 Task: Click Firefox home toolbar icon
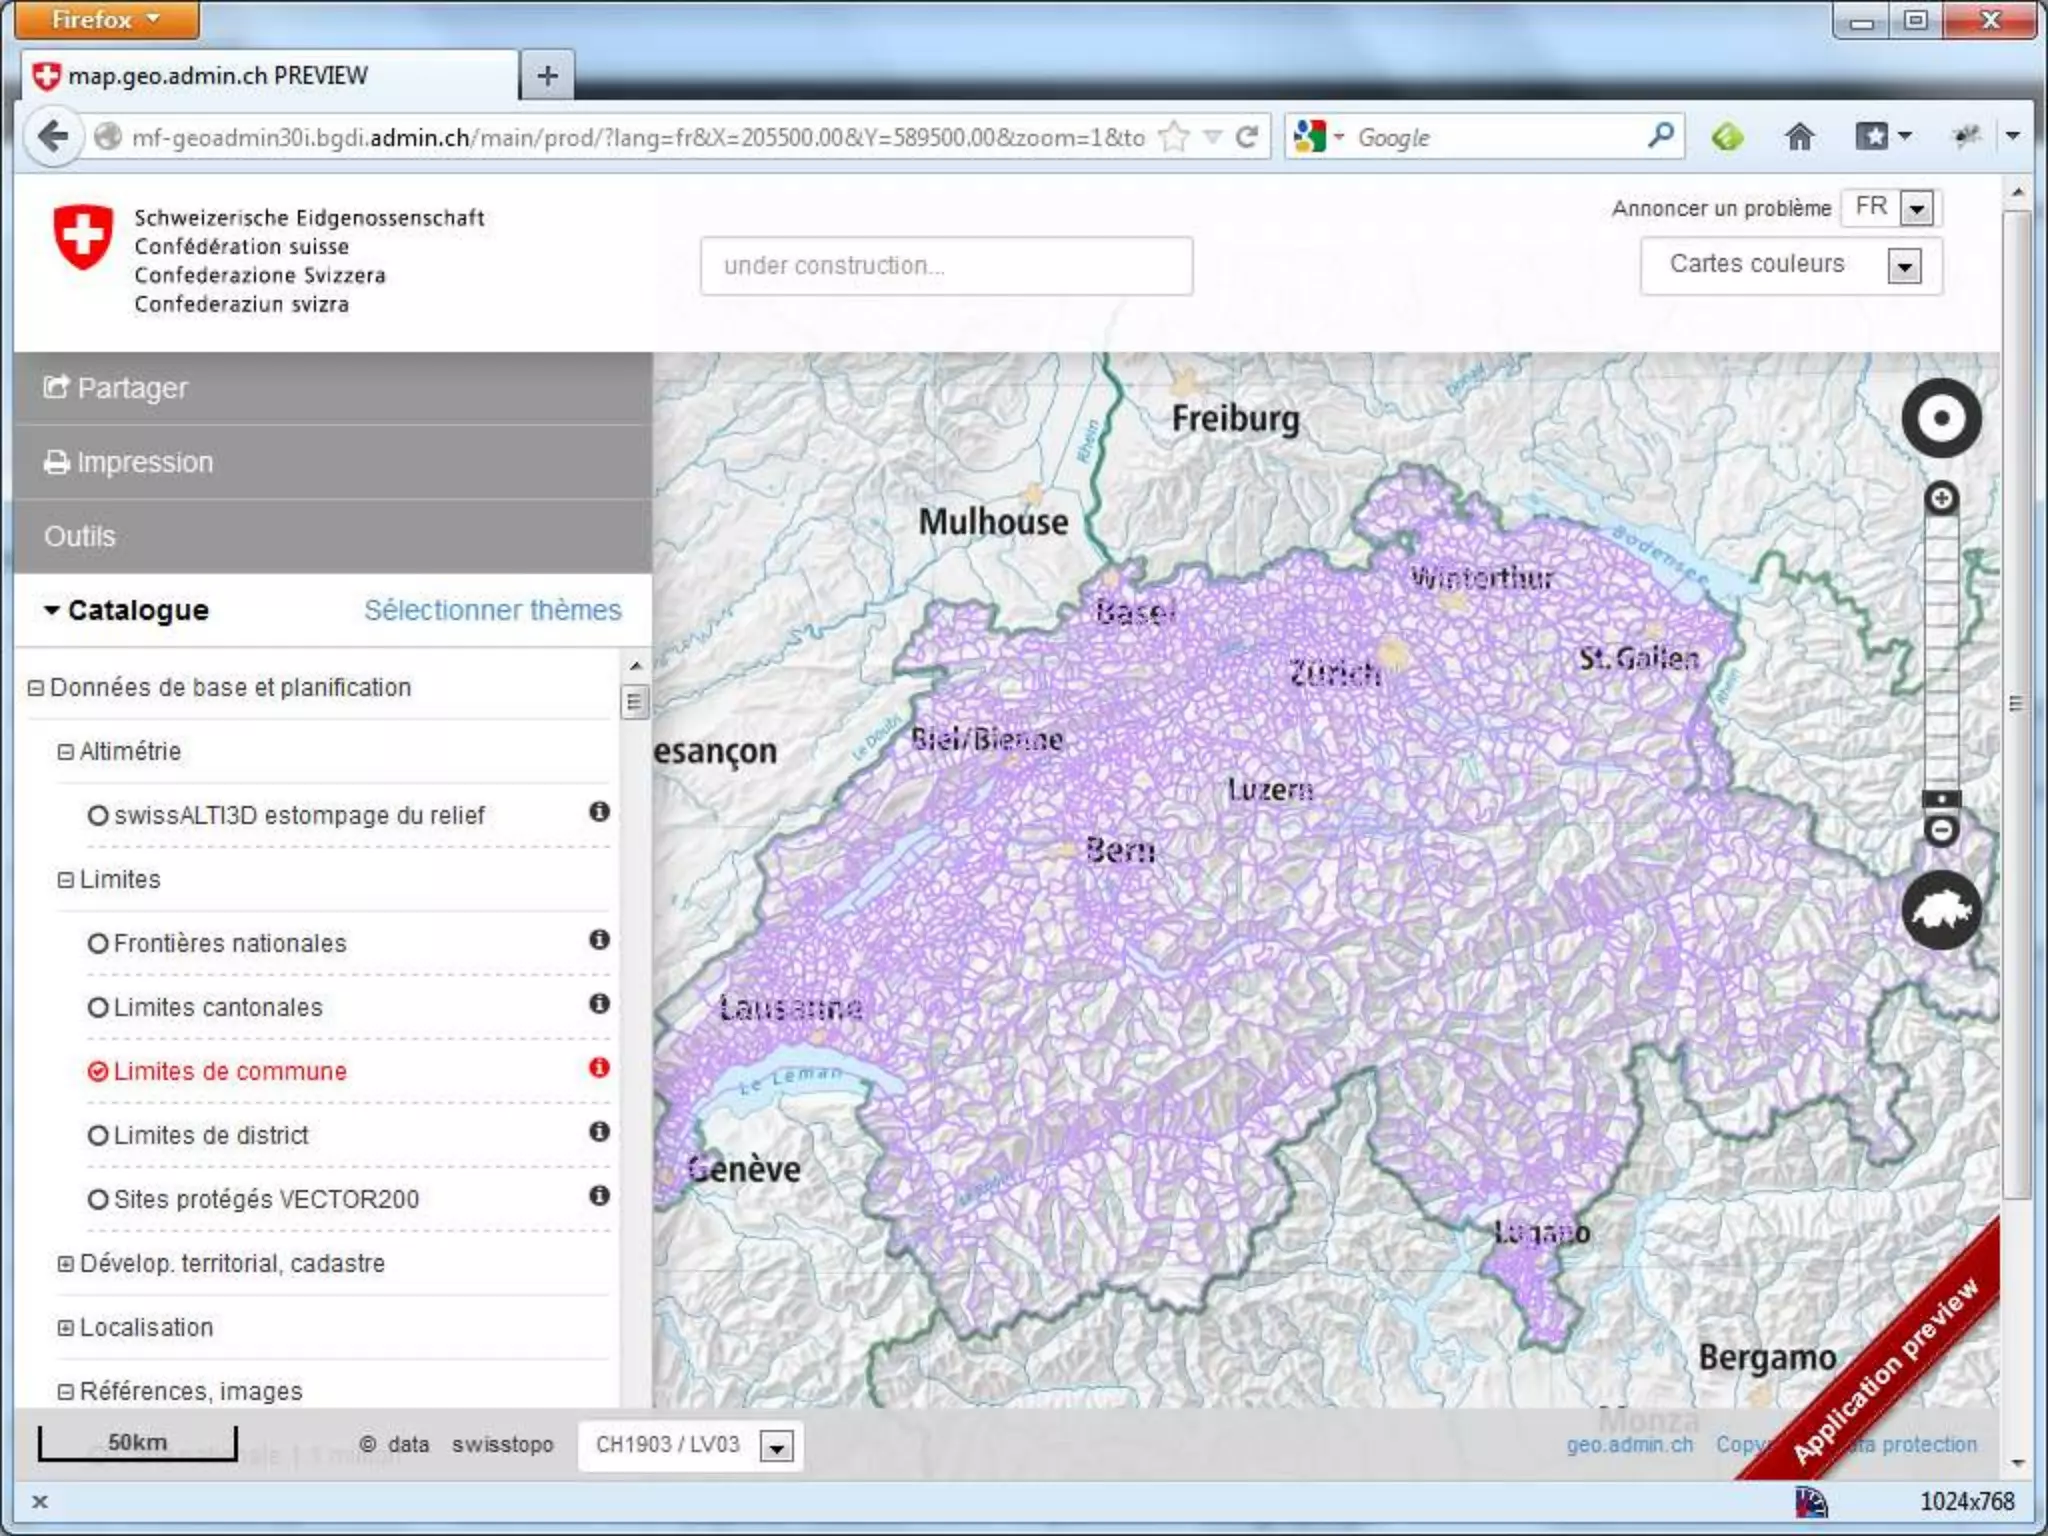[1799, 137]
